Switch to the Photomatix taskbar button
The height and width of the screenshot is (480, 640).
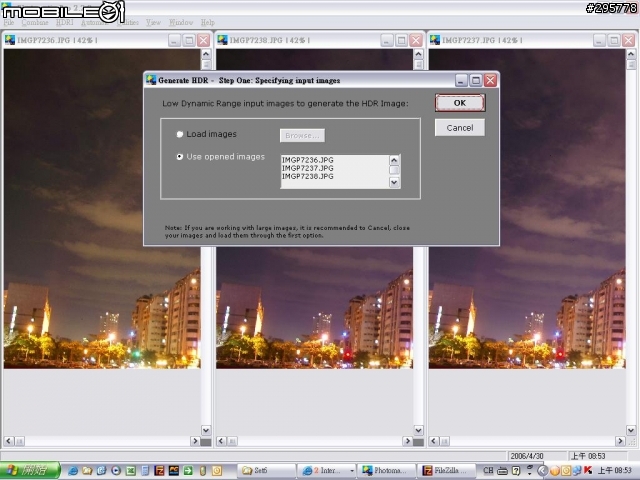tap(386, 471)
